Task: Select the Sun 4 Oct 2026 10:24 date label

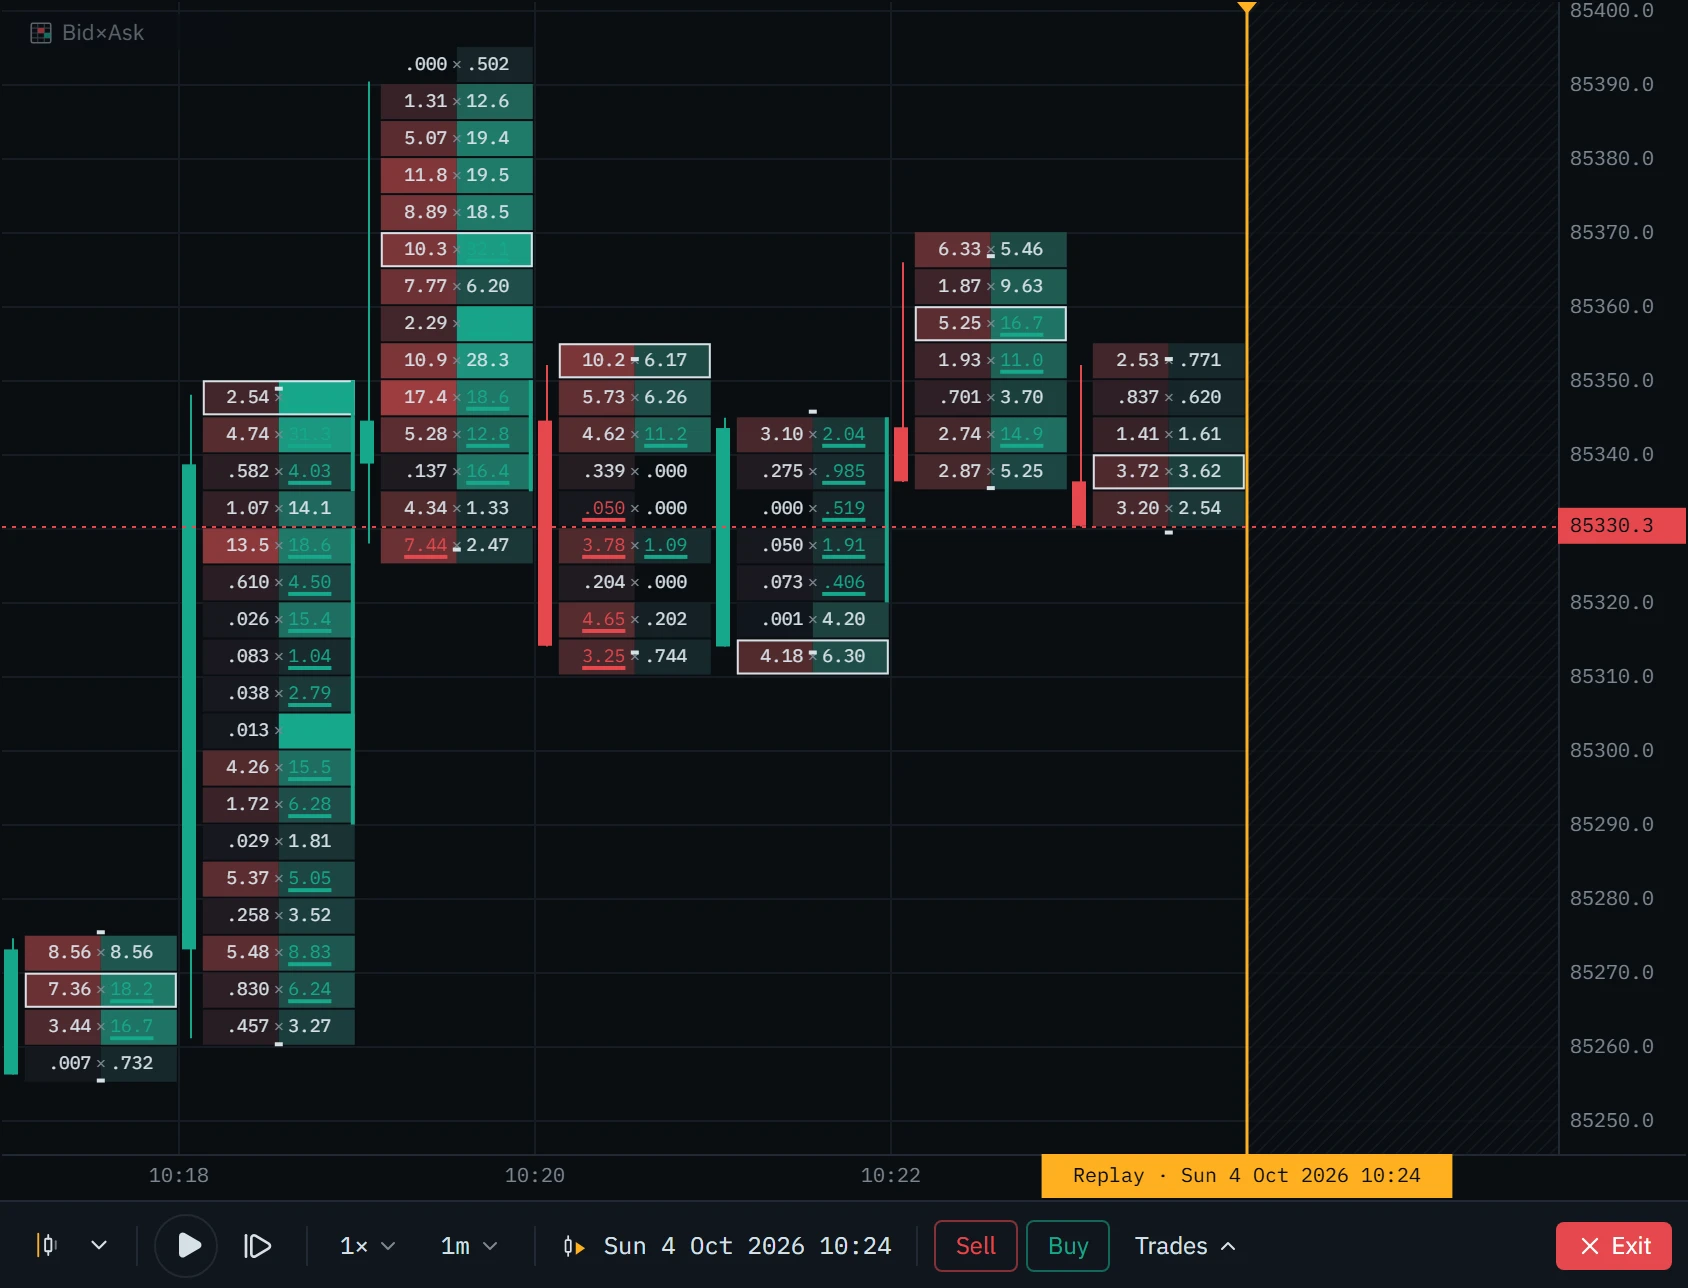Action: tap(747, 1246)
